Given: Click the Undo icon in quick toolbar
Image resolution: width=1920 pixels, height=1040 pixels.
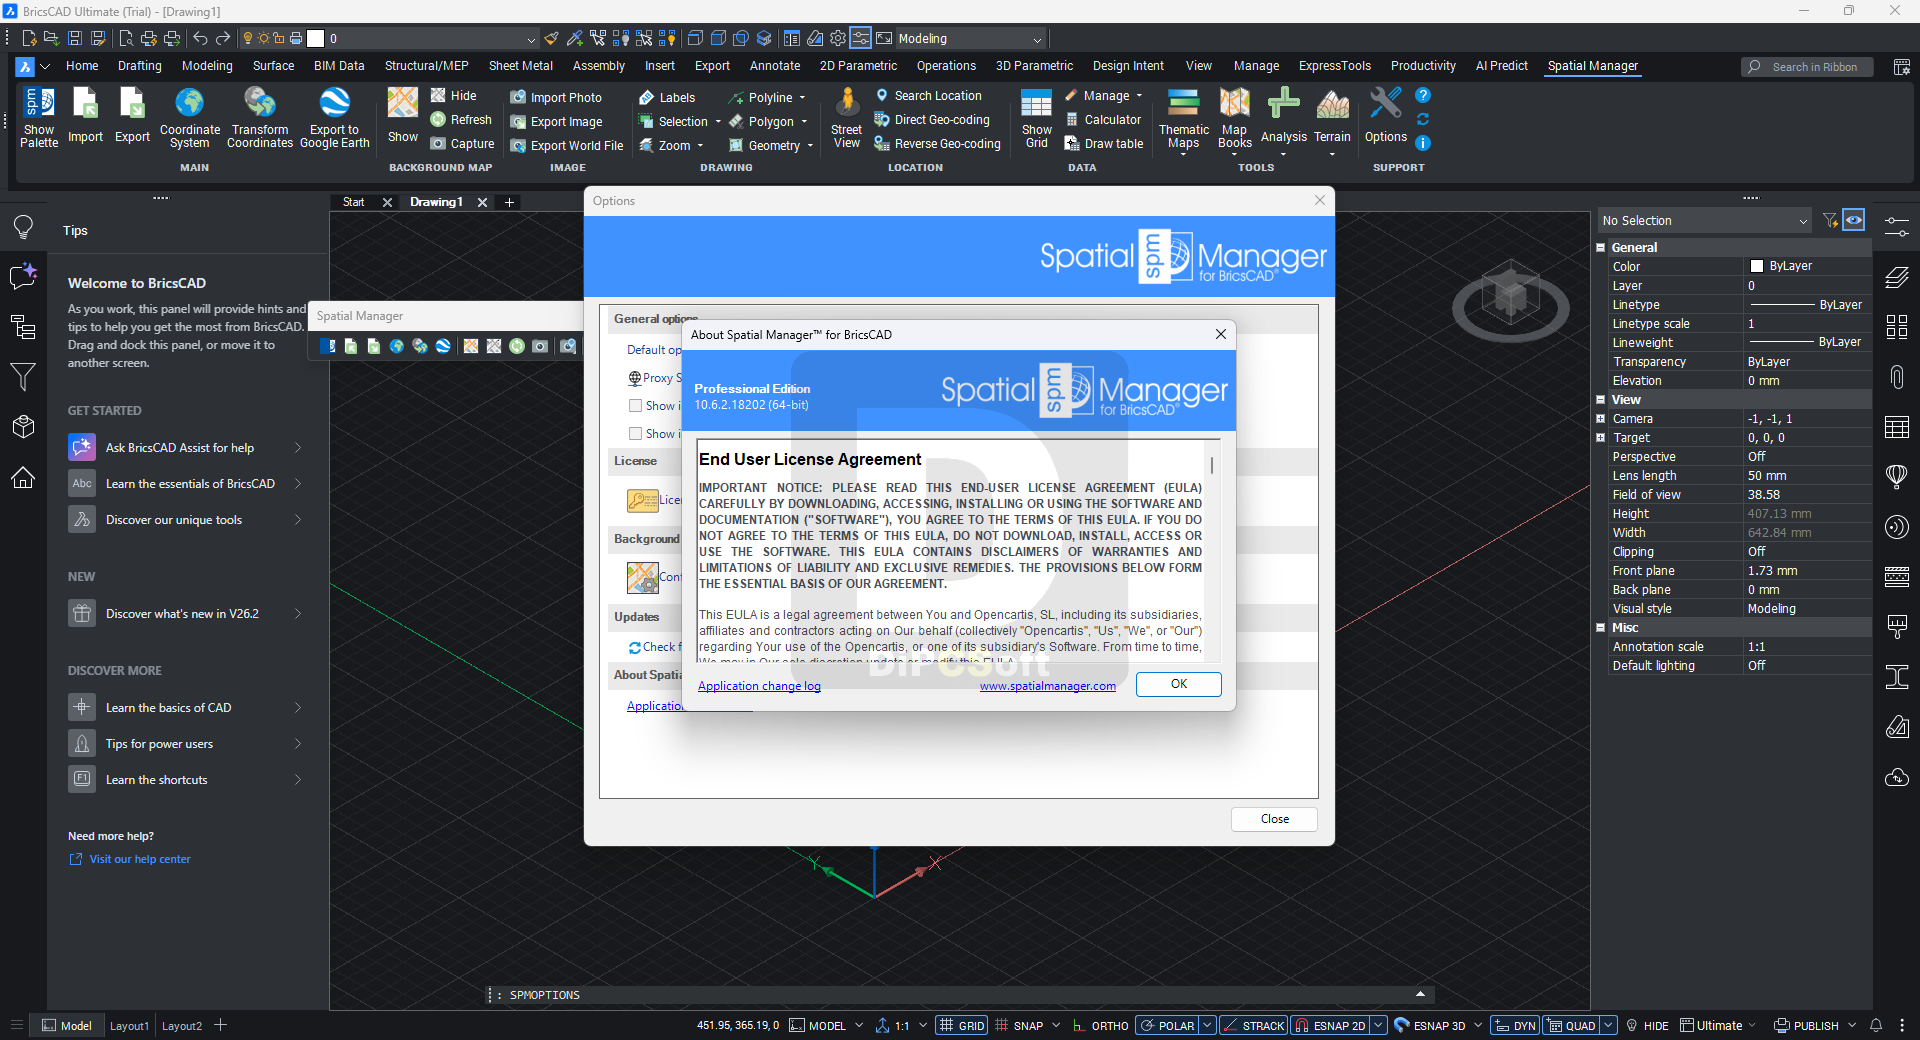Looking at the screenshot, I should tap(200, 38).
